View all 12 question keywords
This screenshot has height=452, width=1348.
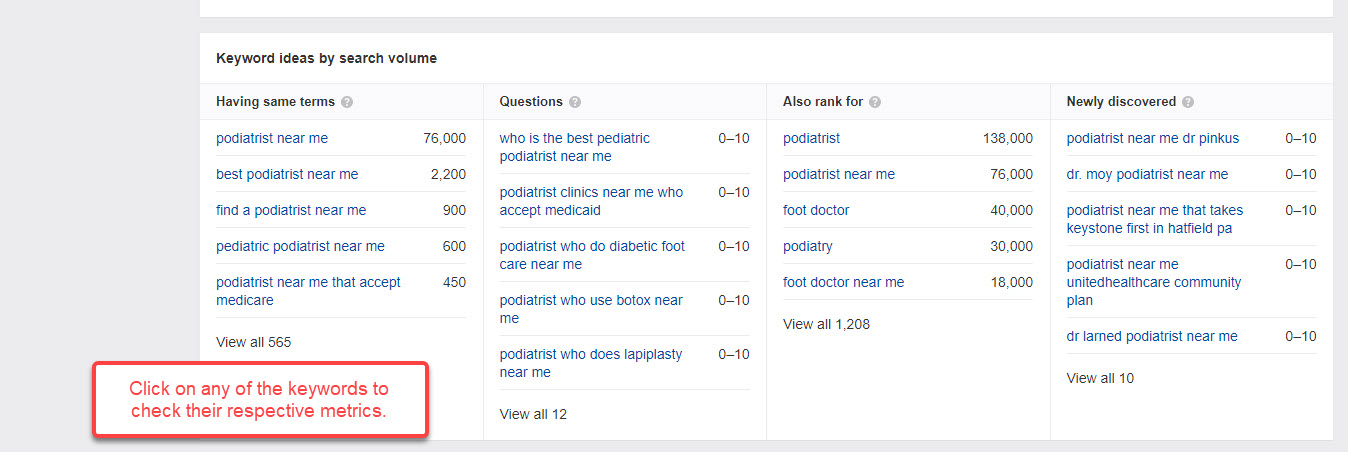533,414
